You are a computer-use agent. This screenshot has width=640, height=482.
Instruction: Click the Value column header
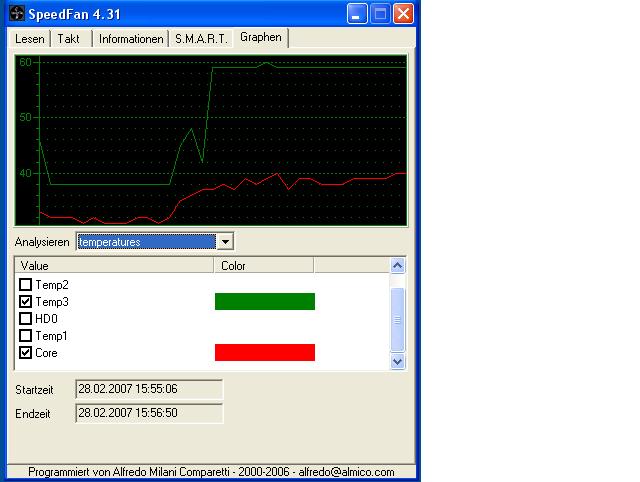click(114, 266)
